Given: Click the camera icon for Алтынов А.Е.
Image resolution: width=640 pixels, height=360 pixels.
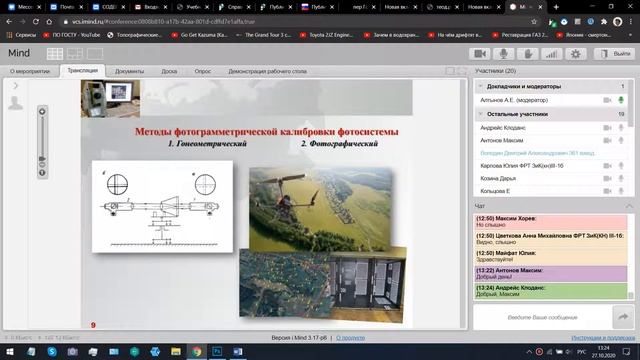Looking at the screenshot, I should tap(607, 100).
